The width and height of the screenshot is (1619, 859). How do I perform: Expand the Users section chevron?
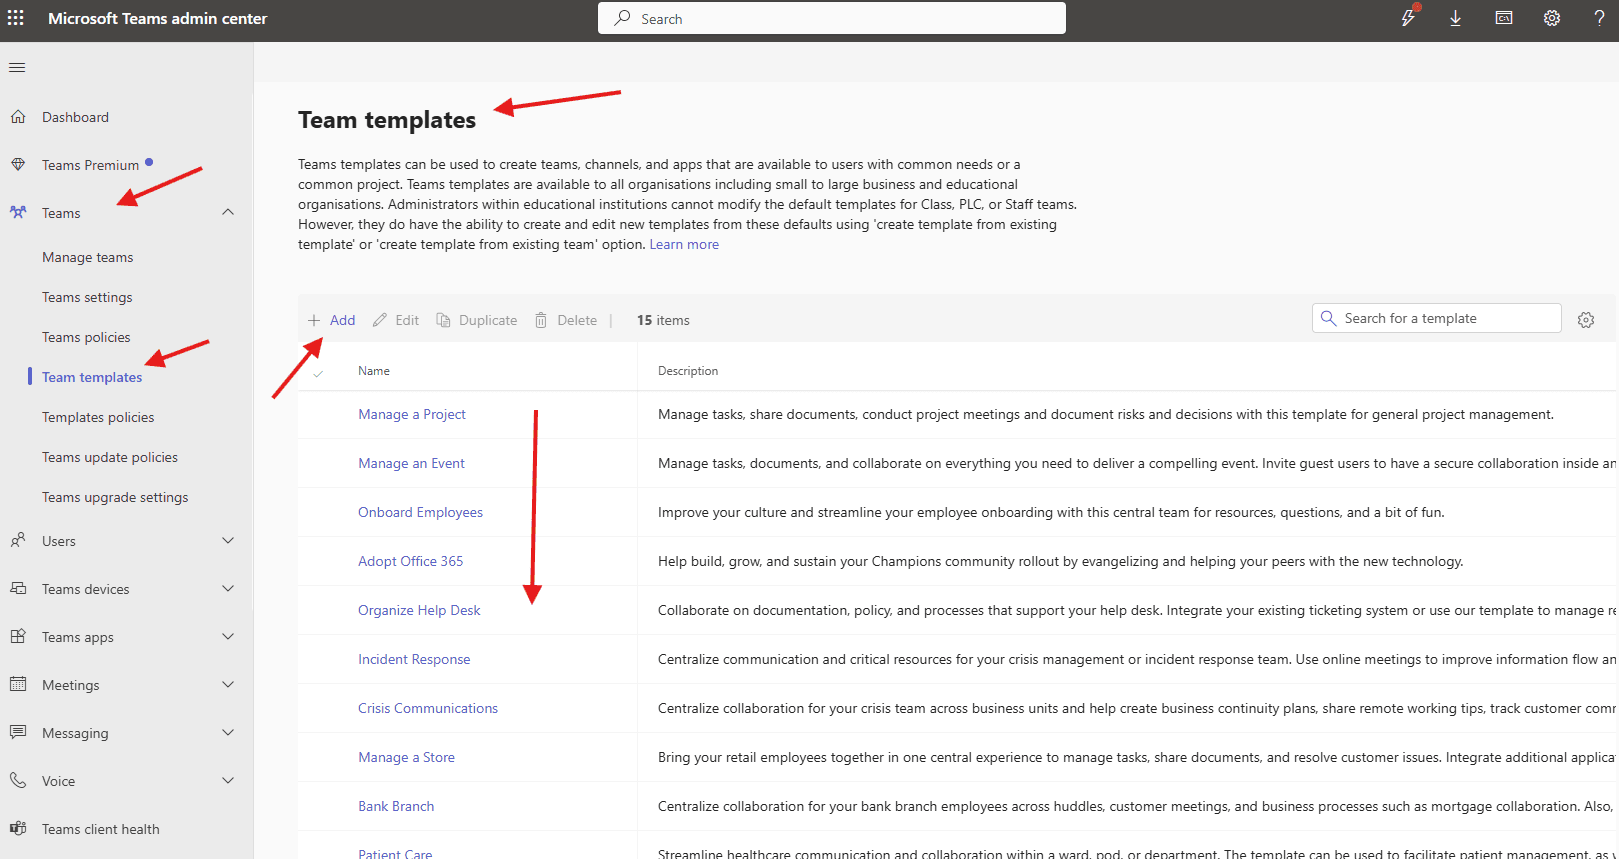coord(228,540)
